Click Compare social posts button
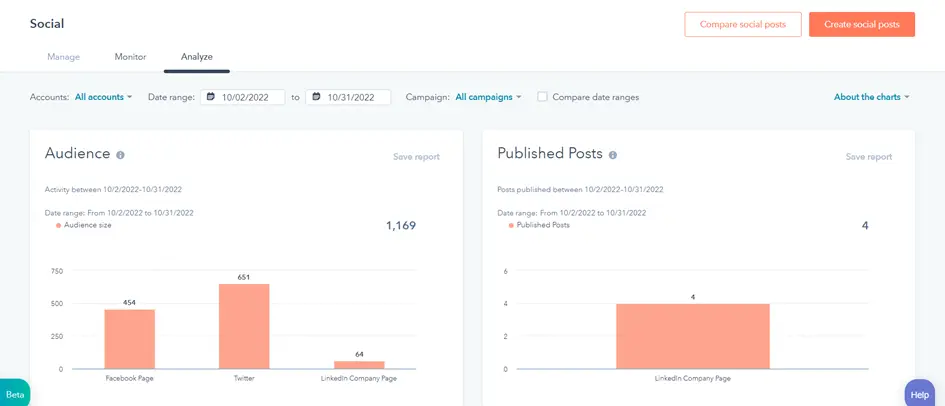The width and height of the screenshot is (945, 406). 742,24
